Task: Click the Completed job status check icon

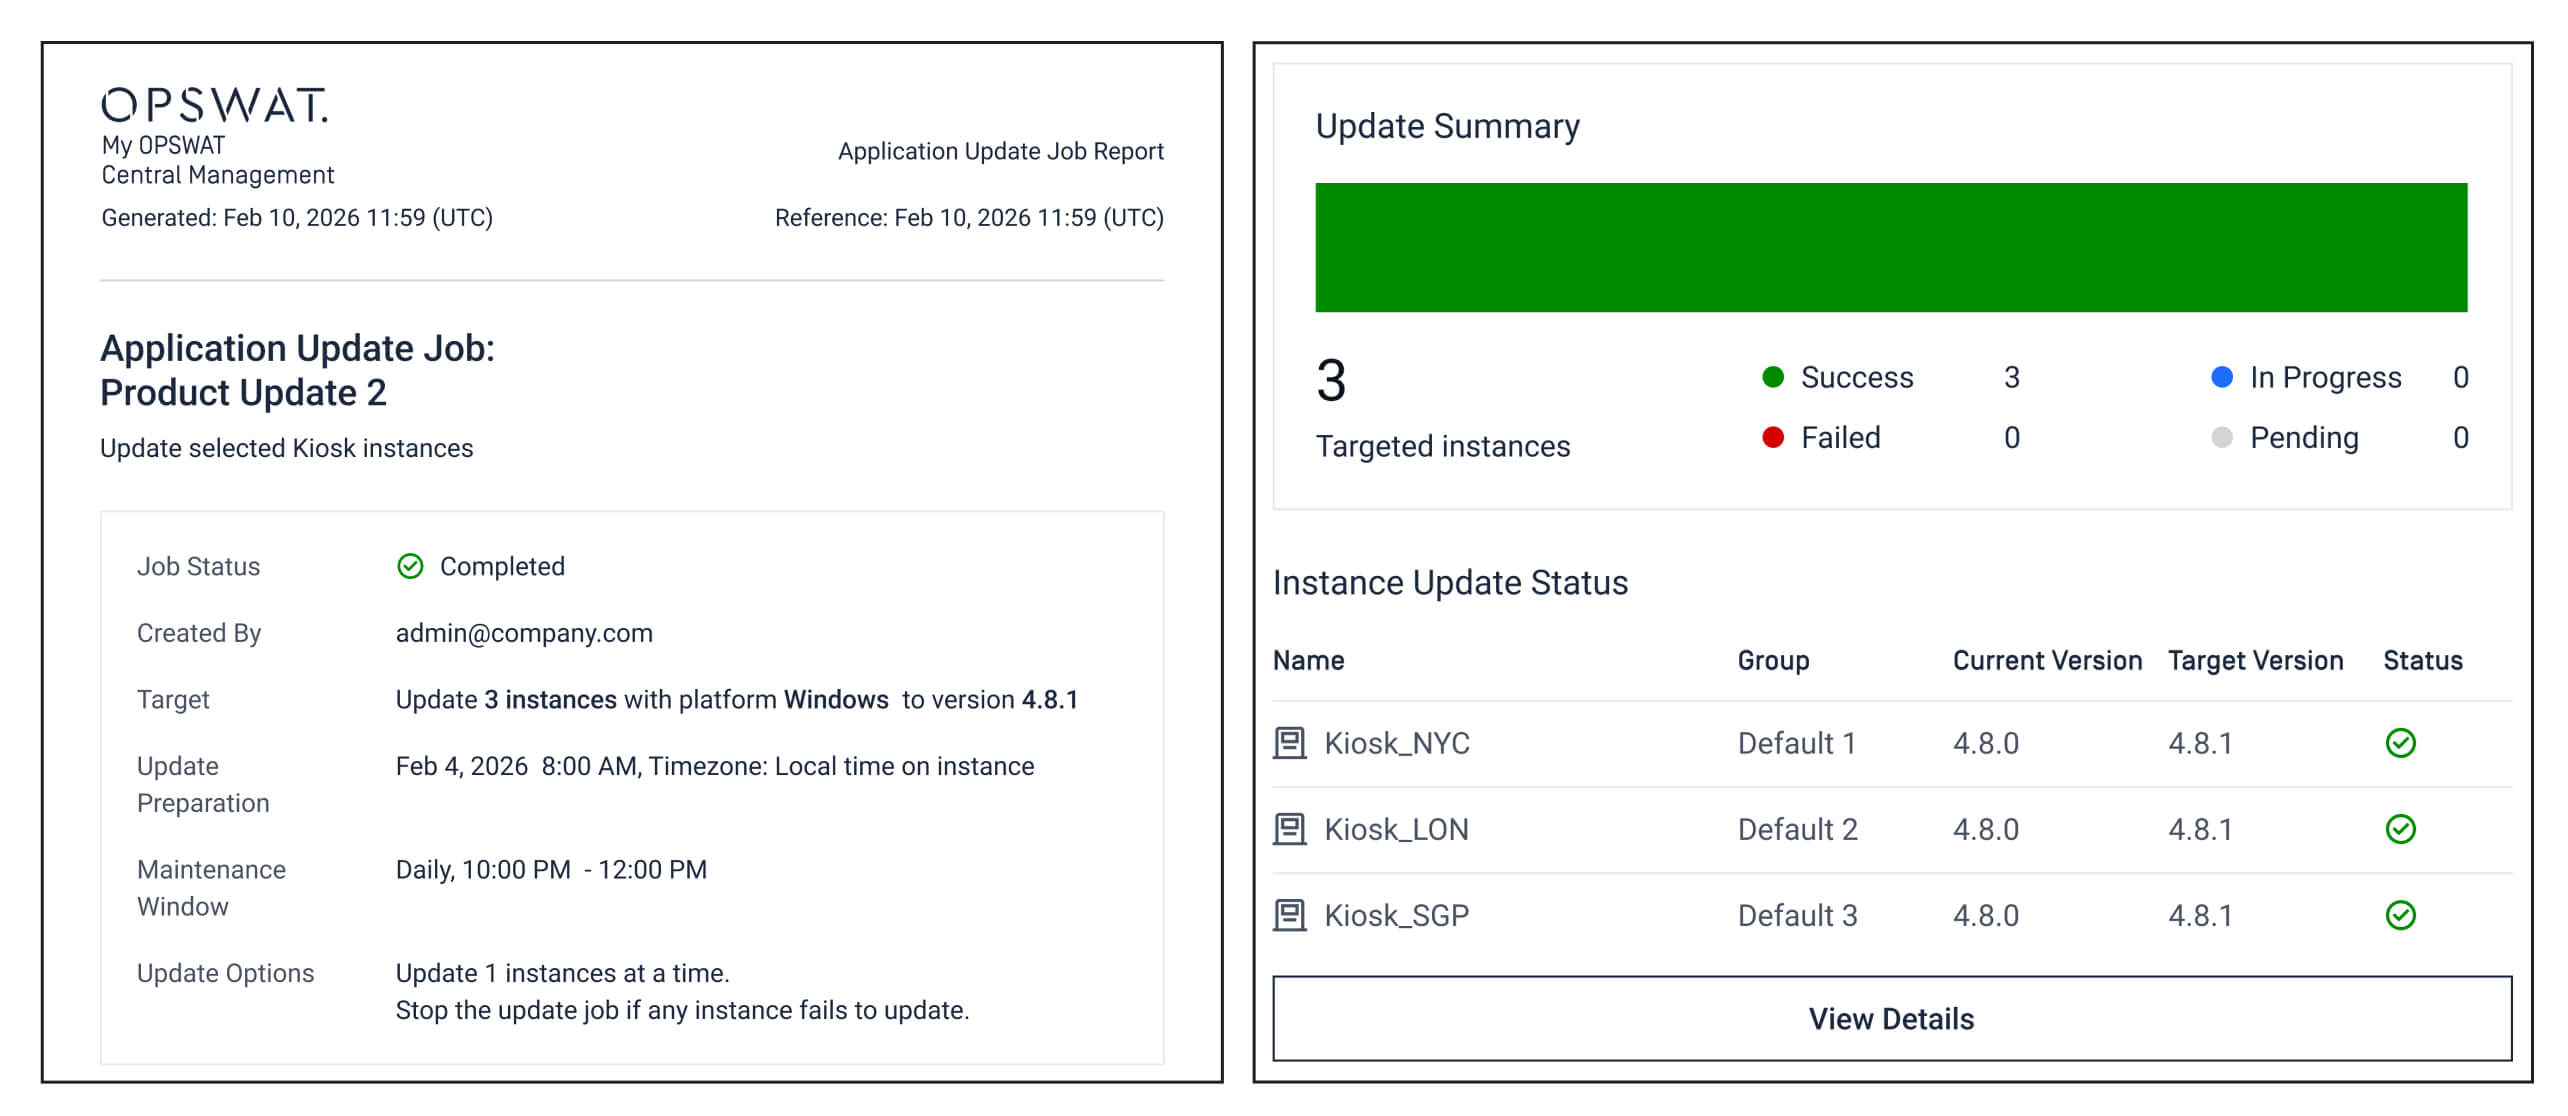Action: 410,567
